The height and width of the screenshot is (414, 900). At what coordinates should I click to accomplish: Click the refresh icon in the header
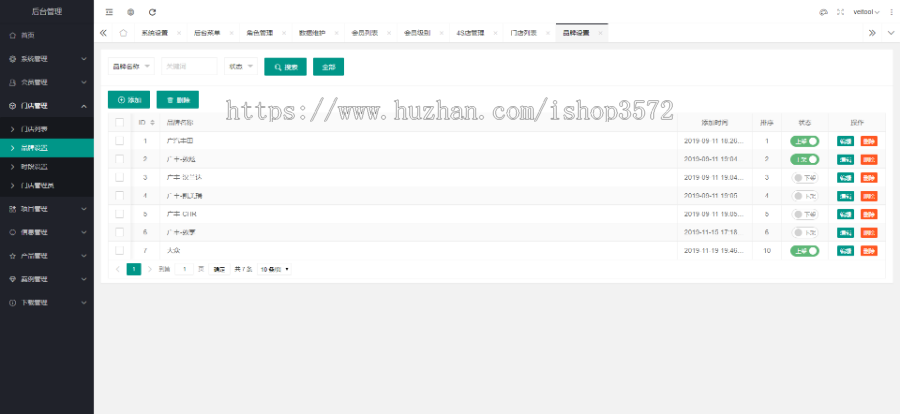[x=152, y=12]
